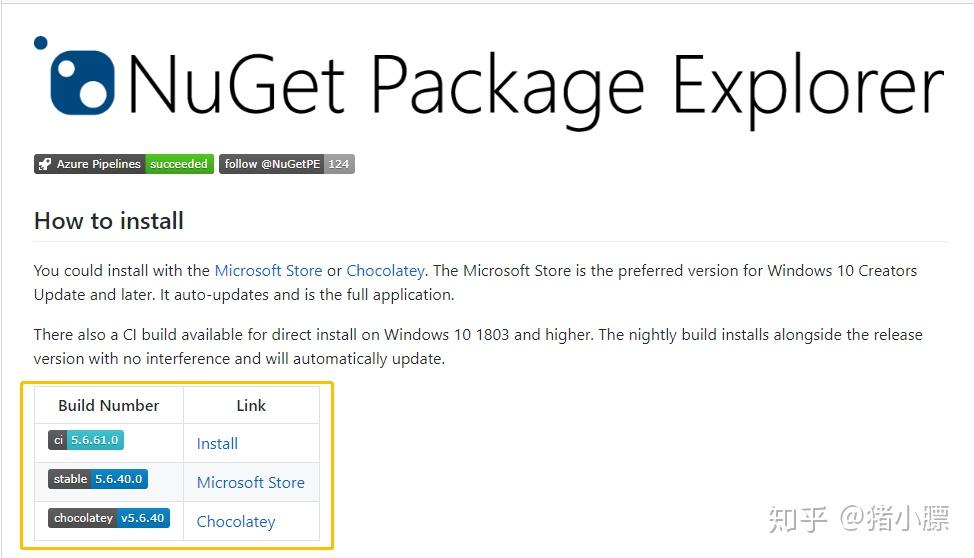Open the green succeeded build status

pyautogui.click(x=179, y=164)
